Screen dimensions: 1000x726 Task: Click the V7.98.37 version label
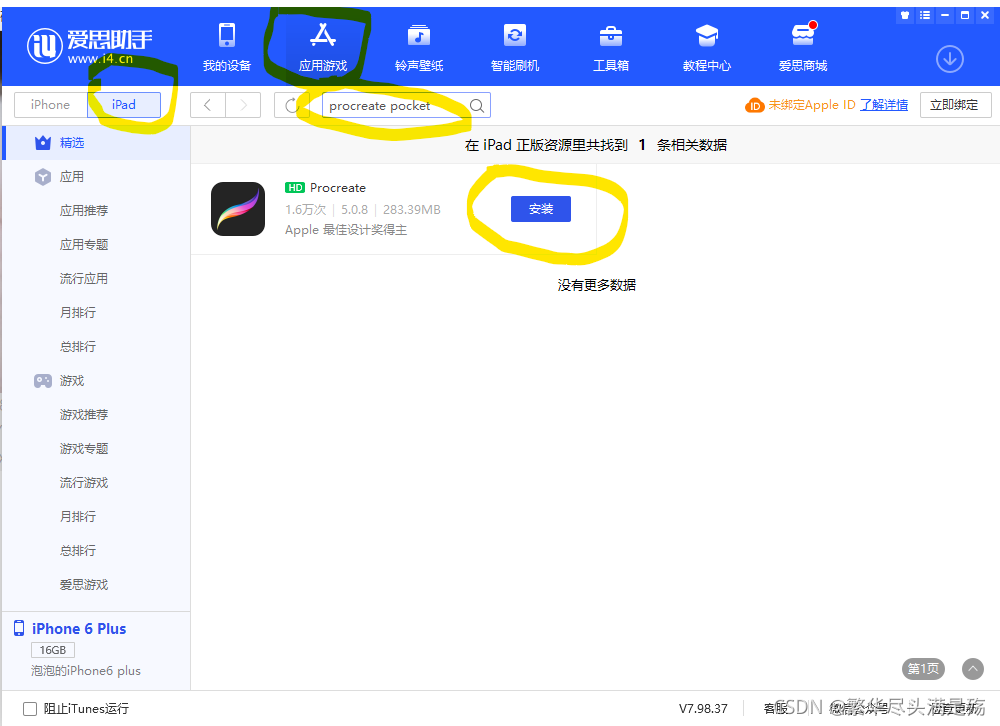[x=703, y=709]
